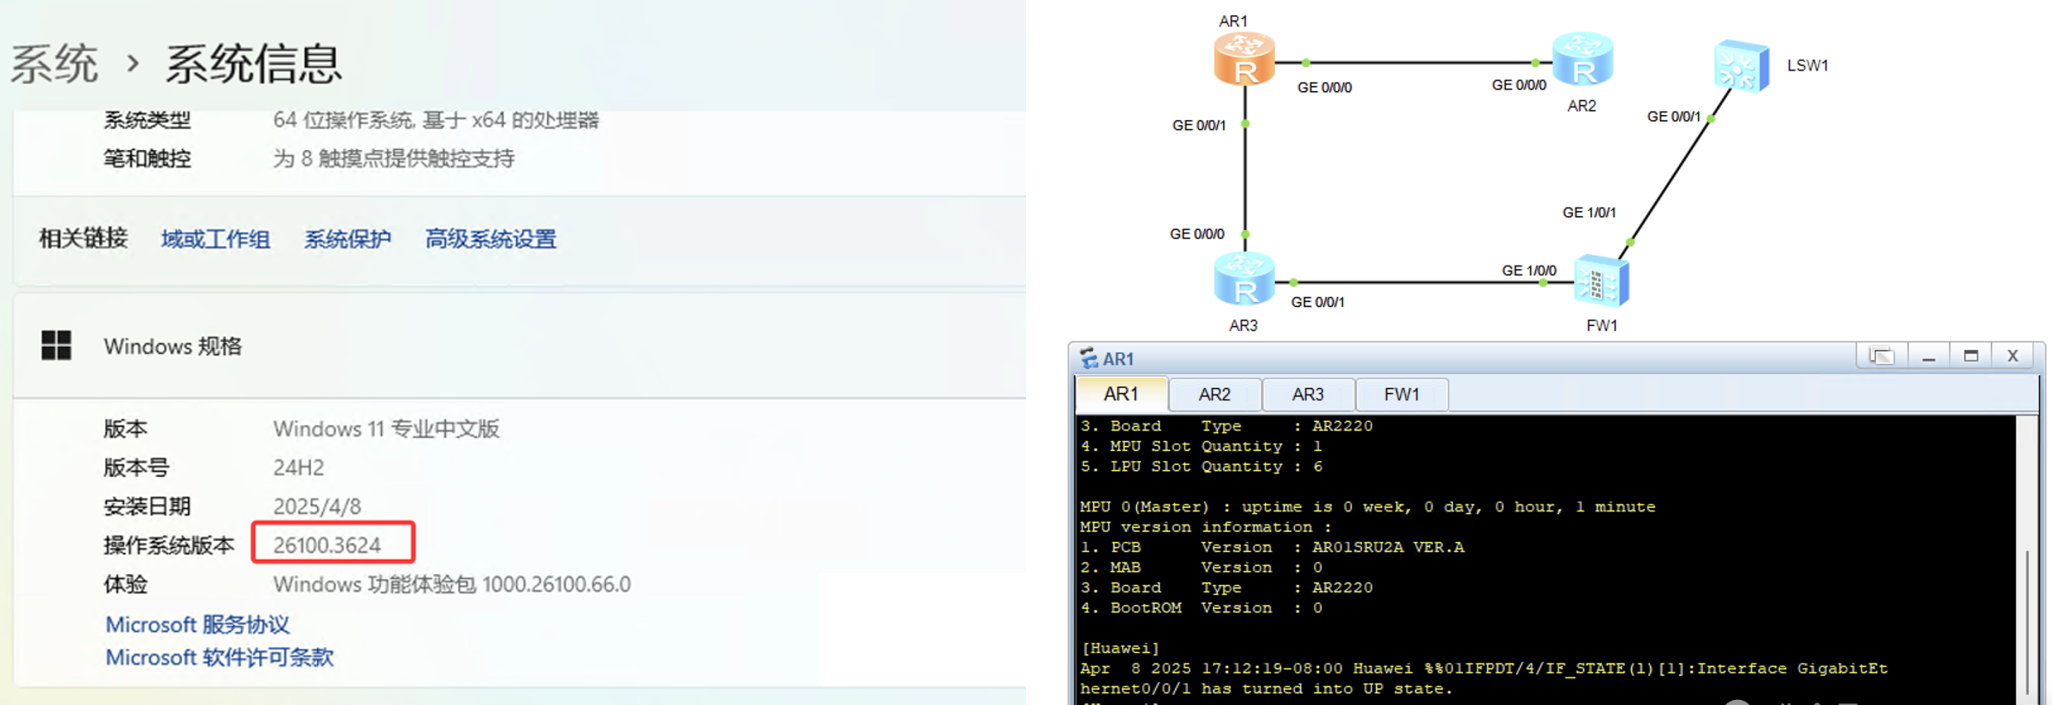
Task: Click the 系统信息 page title
Action: click(254, 64)
